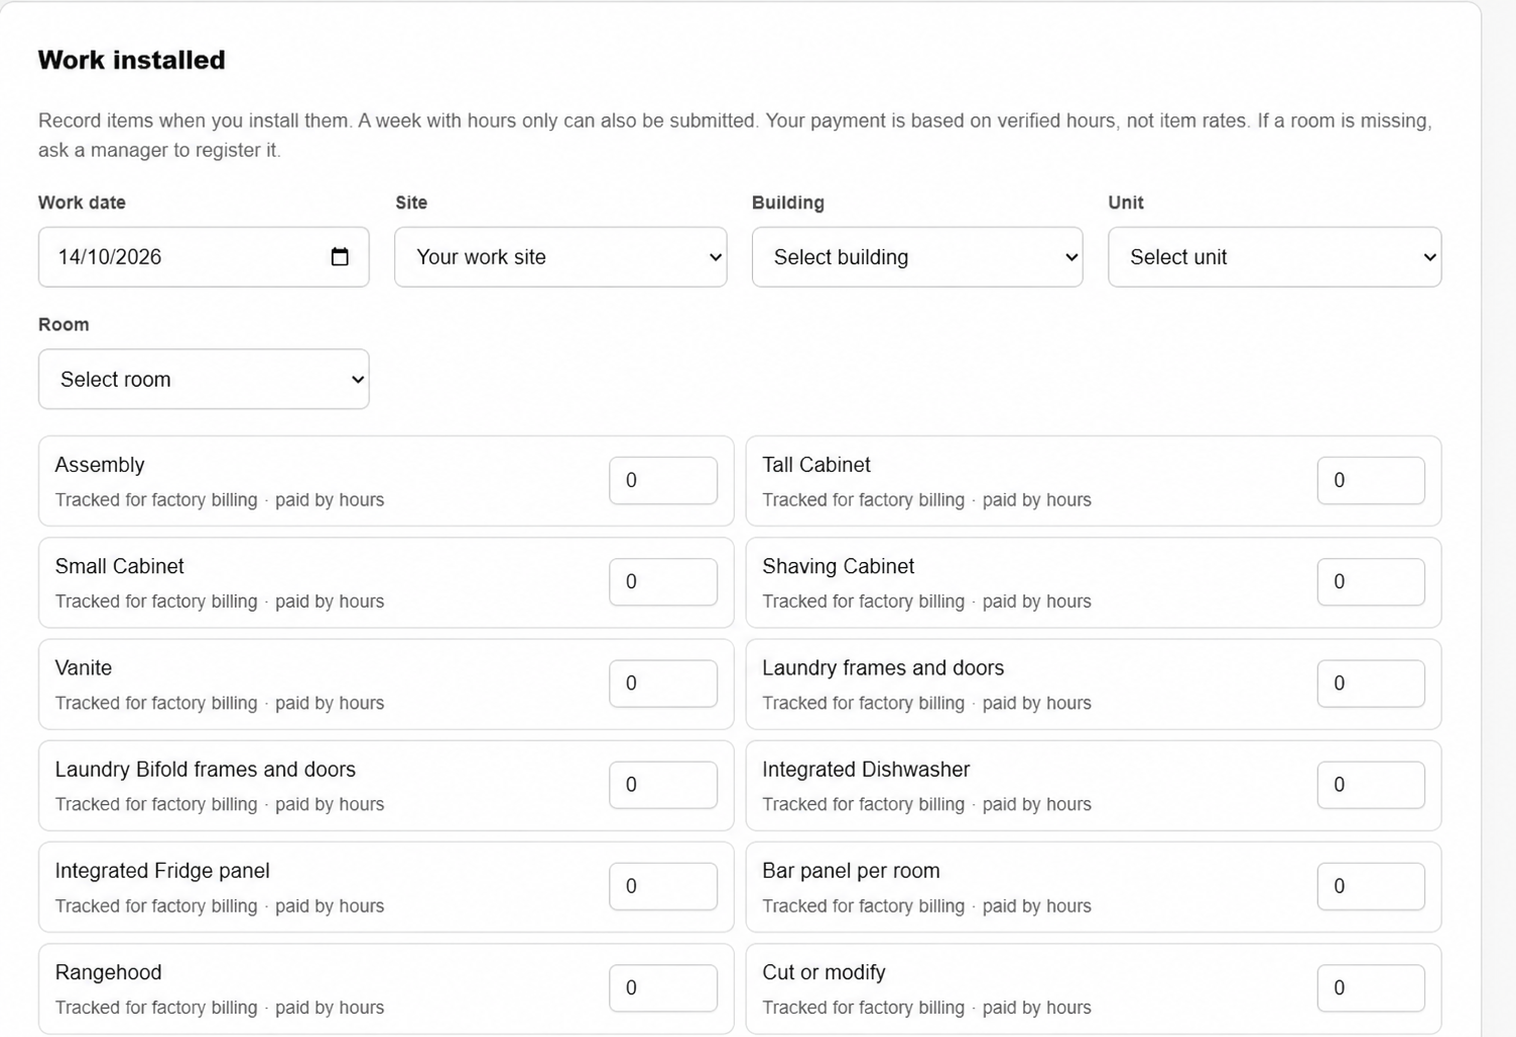Click the Assembly quantity field

point(663,481)
